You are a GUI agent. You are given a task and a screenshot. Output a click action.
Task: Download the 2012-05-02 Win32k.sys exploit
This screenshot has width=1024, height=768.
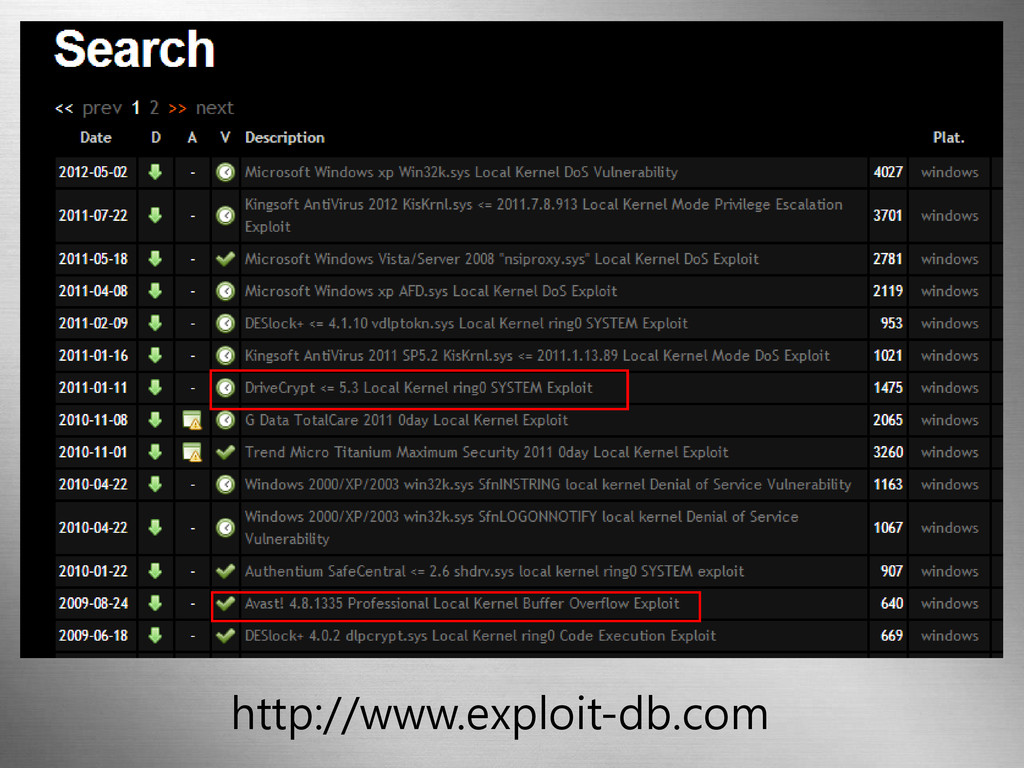155,172
